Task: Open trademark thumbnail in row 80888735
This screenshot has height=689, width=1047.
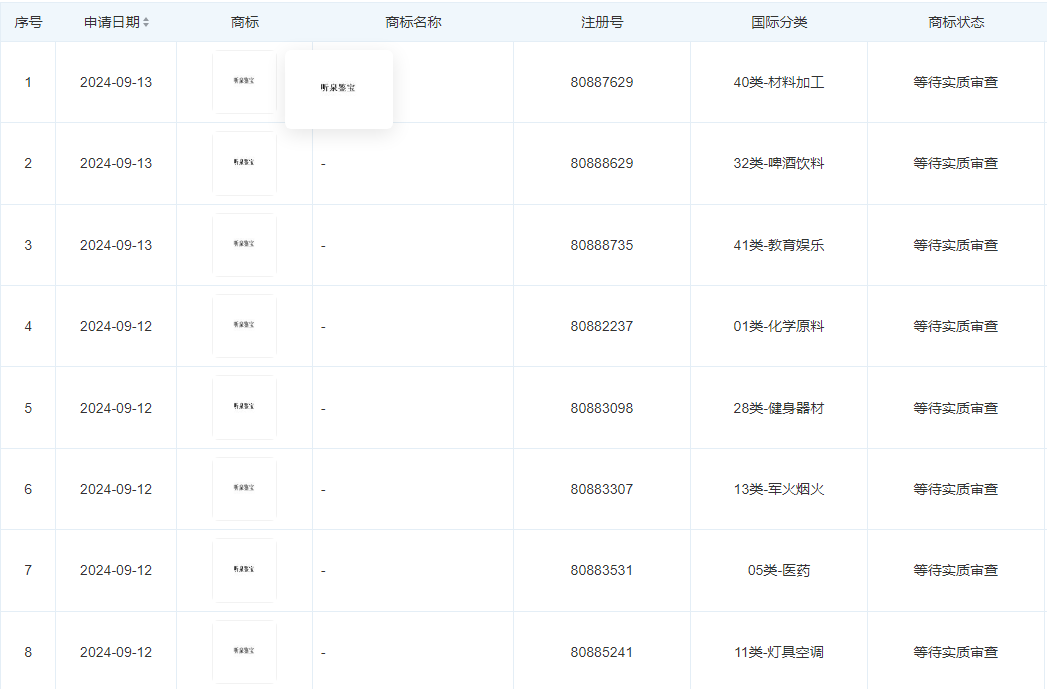Action: tap(244, 245)
